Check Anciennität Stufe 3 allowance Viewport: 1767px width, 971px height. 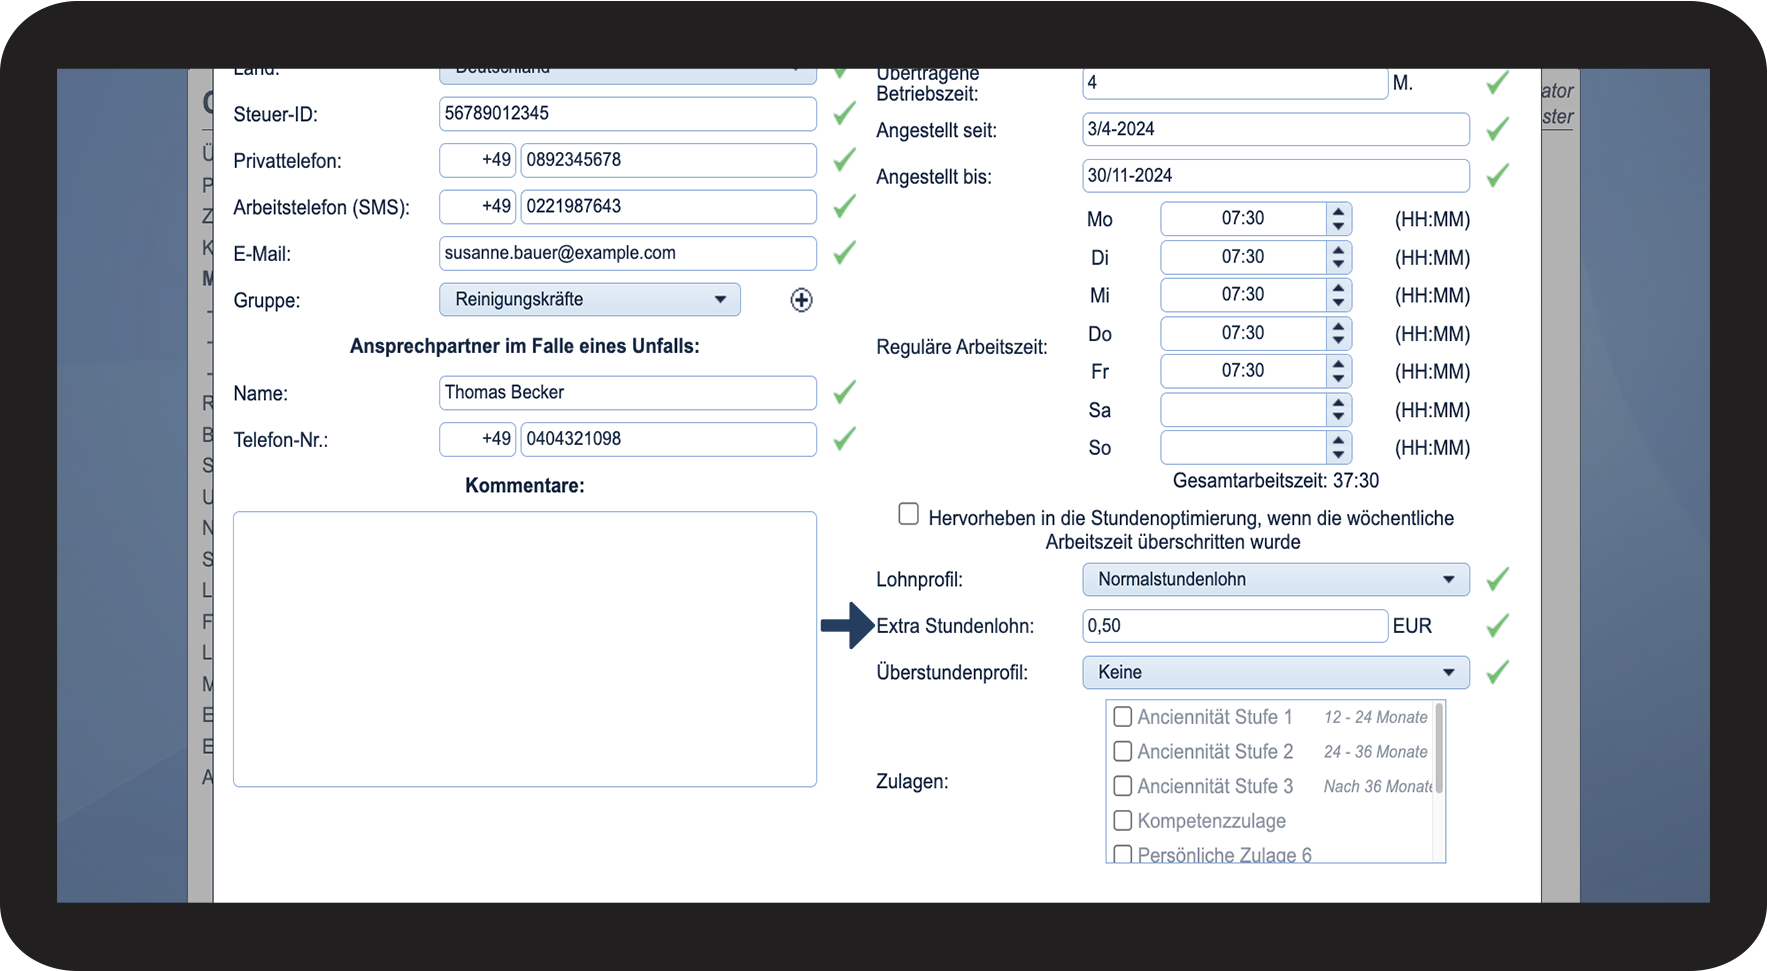tap(1123, 786)
